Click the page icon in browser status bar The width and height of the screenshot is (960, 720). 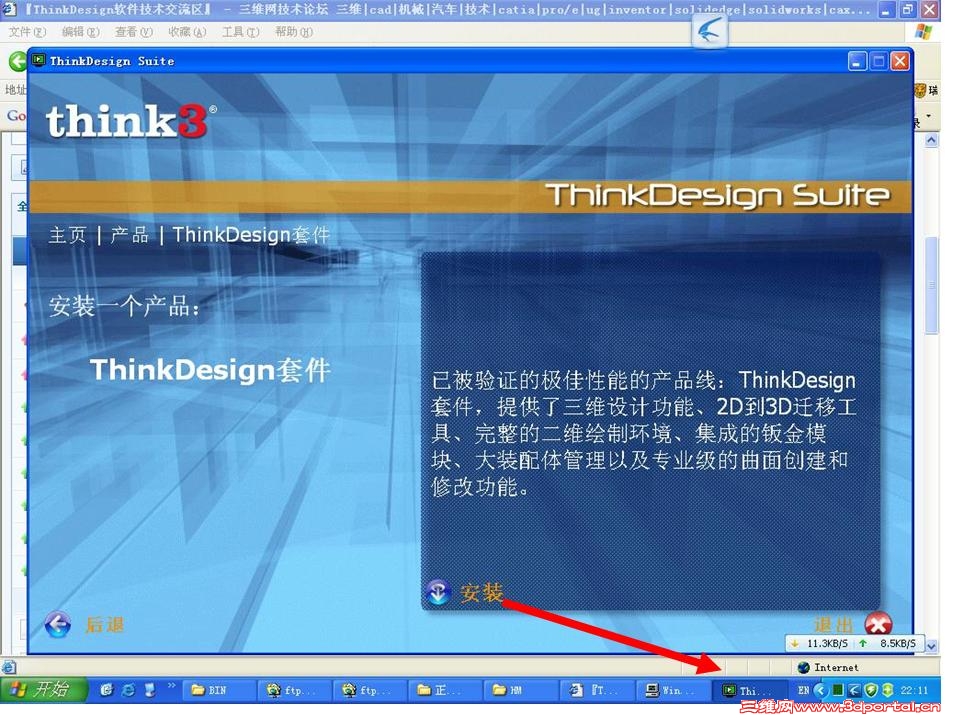9,667
